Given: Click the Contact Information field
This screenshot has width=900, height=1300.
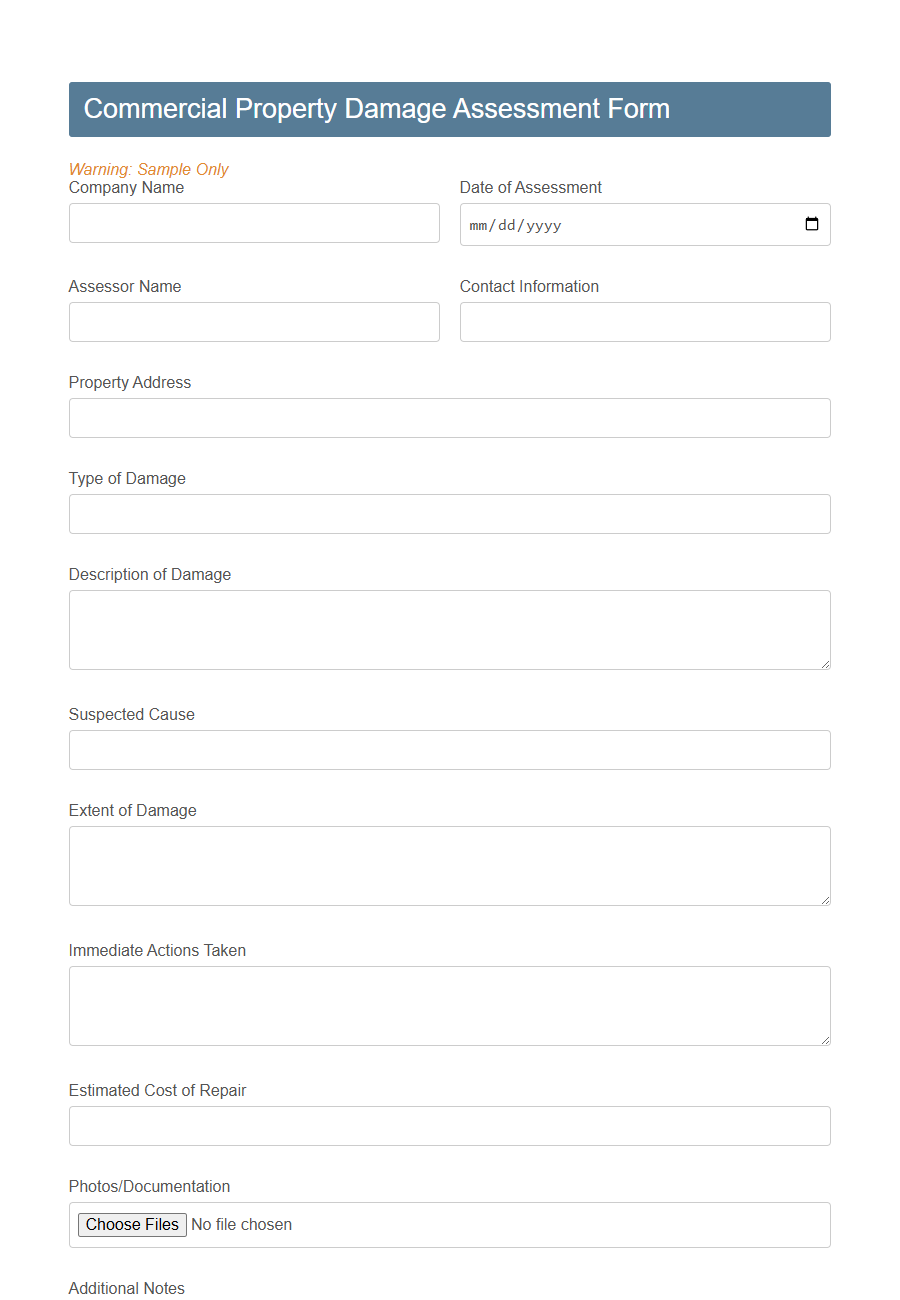Looking at the screenshot, I should [x=645, y=321].
